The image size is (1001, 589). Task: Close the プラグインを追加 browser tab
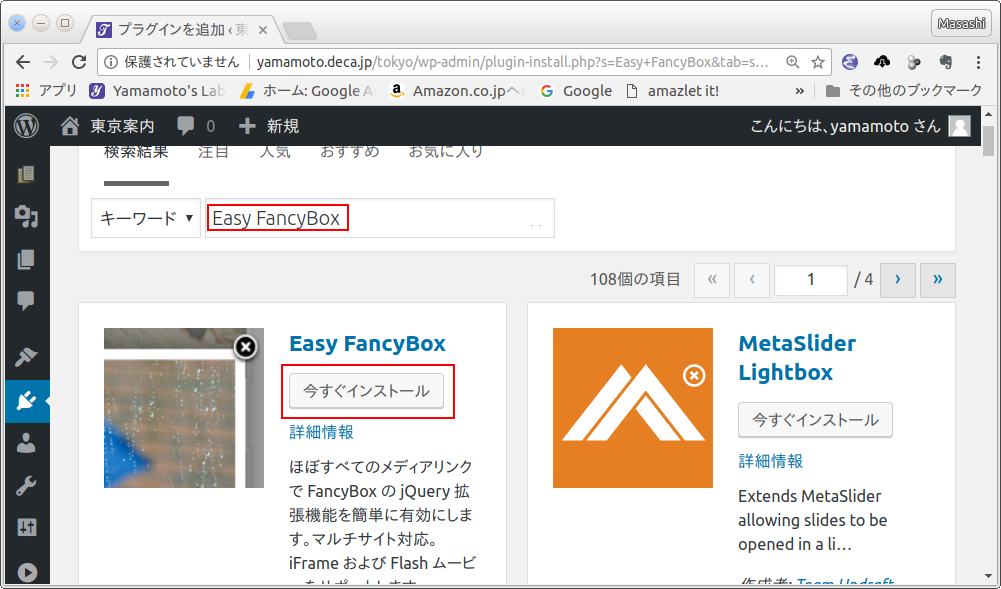(x=263, y=30)
